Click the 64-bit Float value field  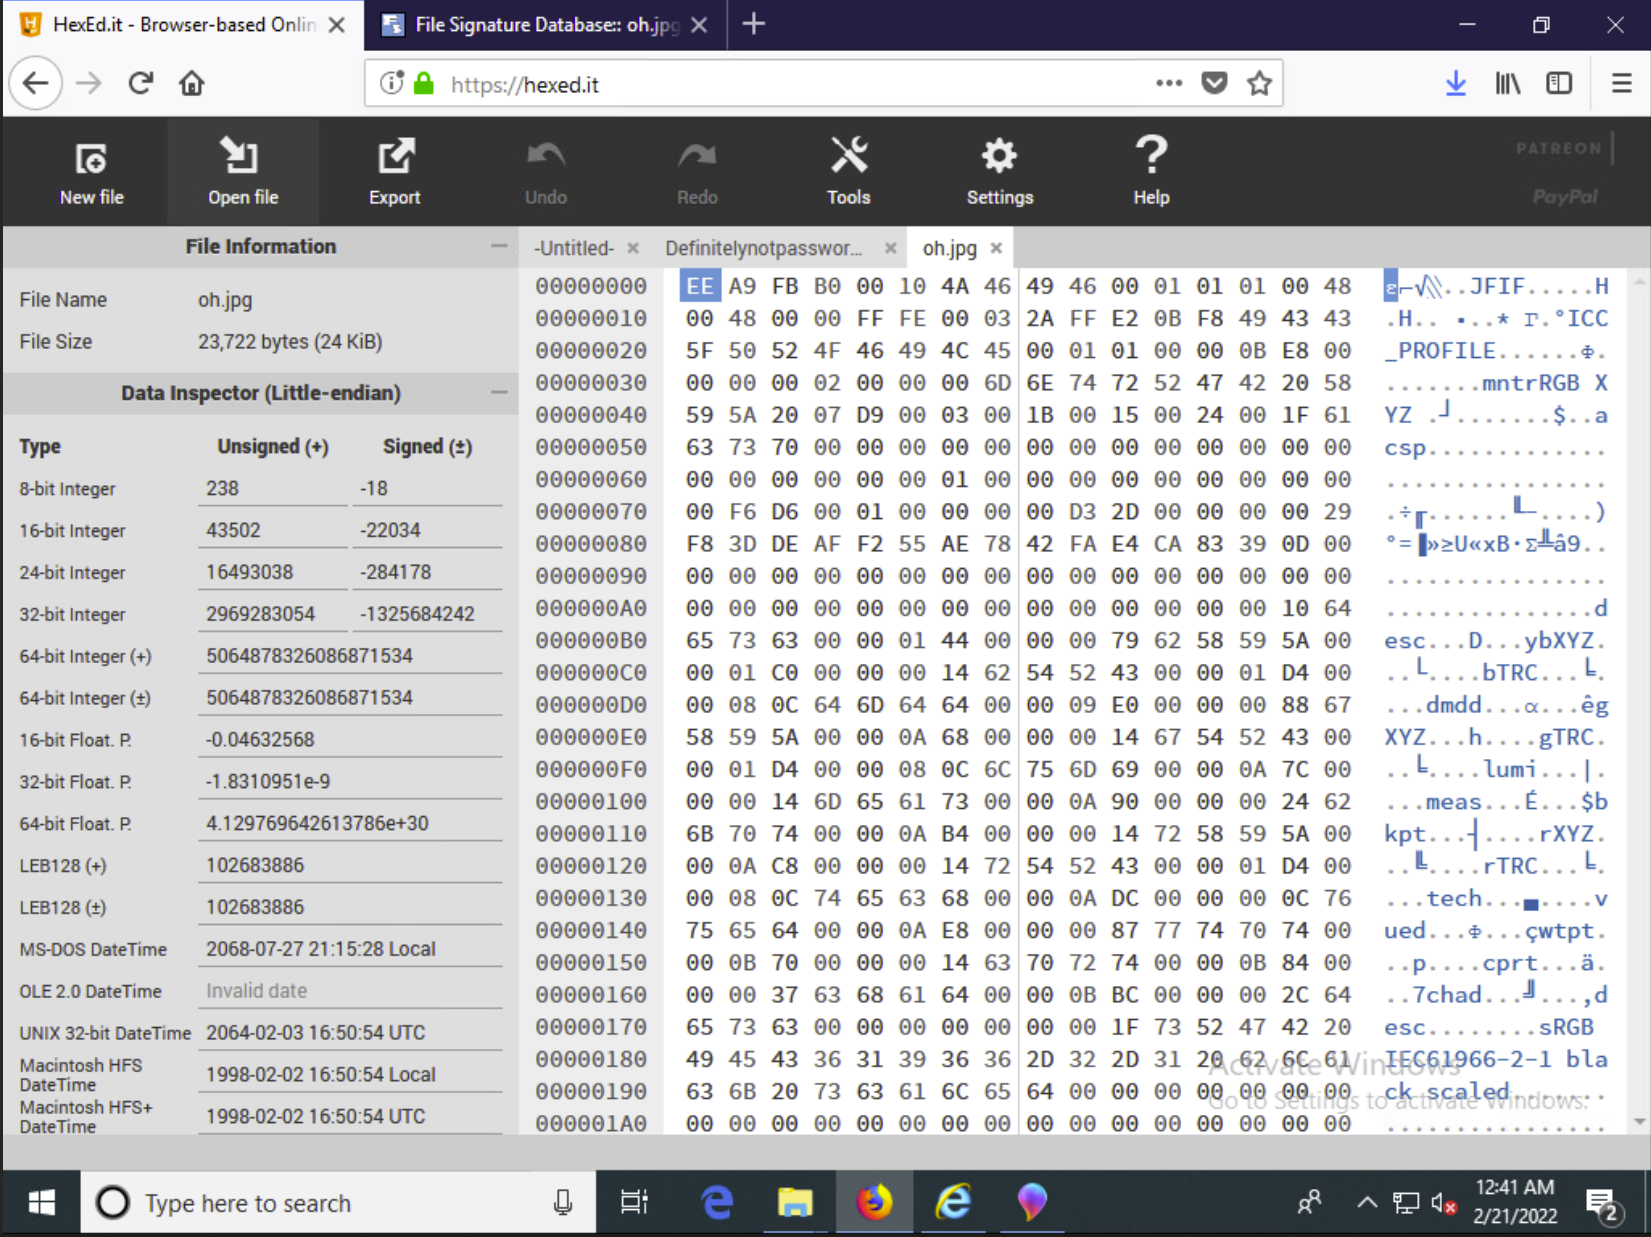click(350, 823)
